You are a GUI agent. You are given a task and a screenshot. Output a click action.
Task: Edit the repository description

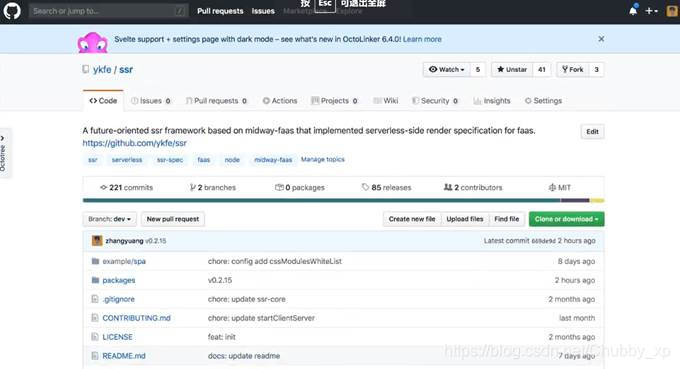click(x=592, y=131)
